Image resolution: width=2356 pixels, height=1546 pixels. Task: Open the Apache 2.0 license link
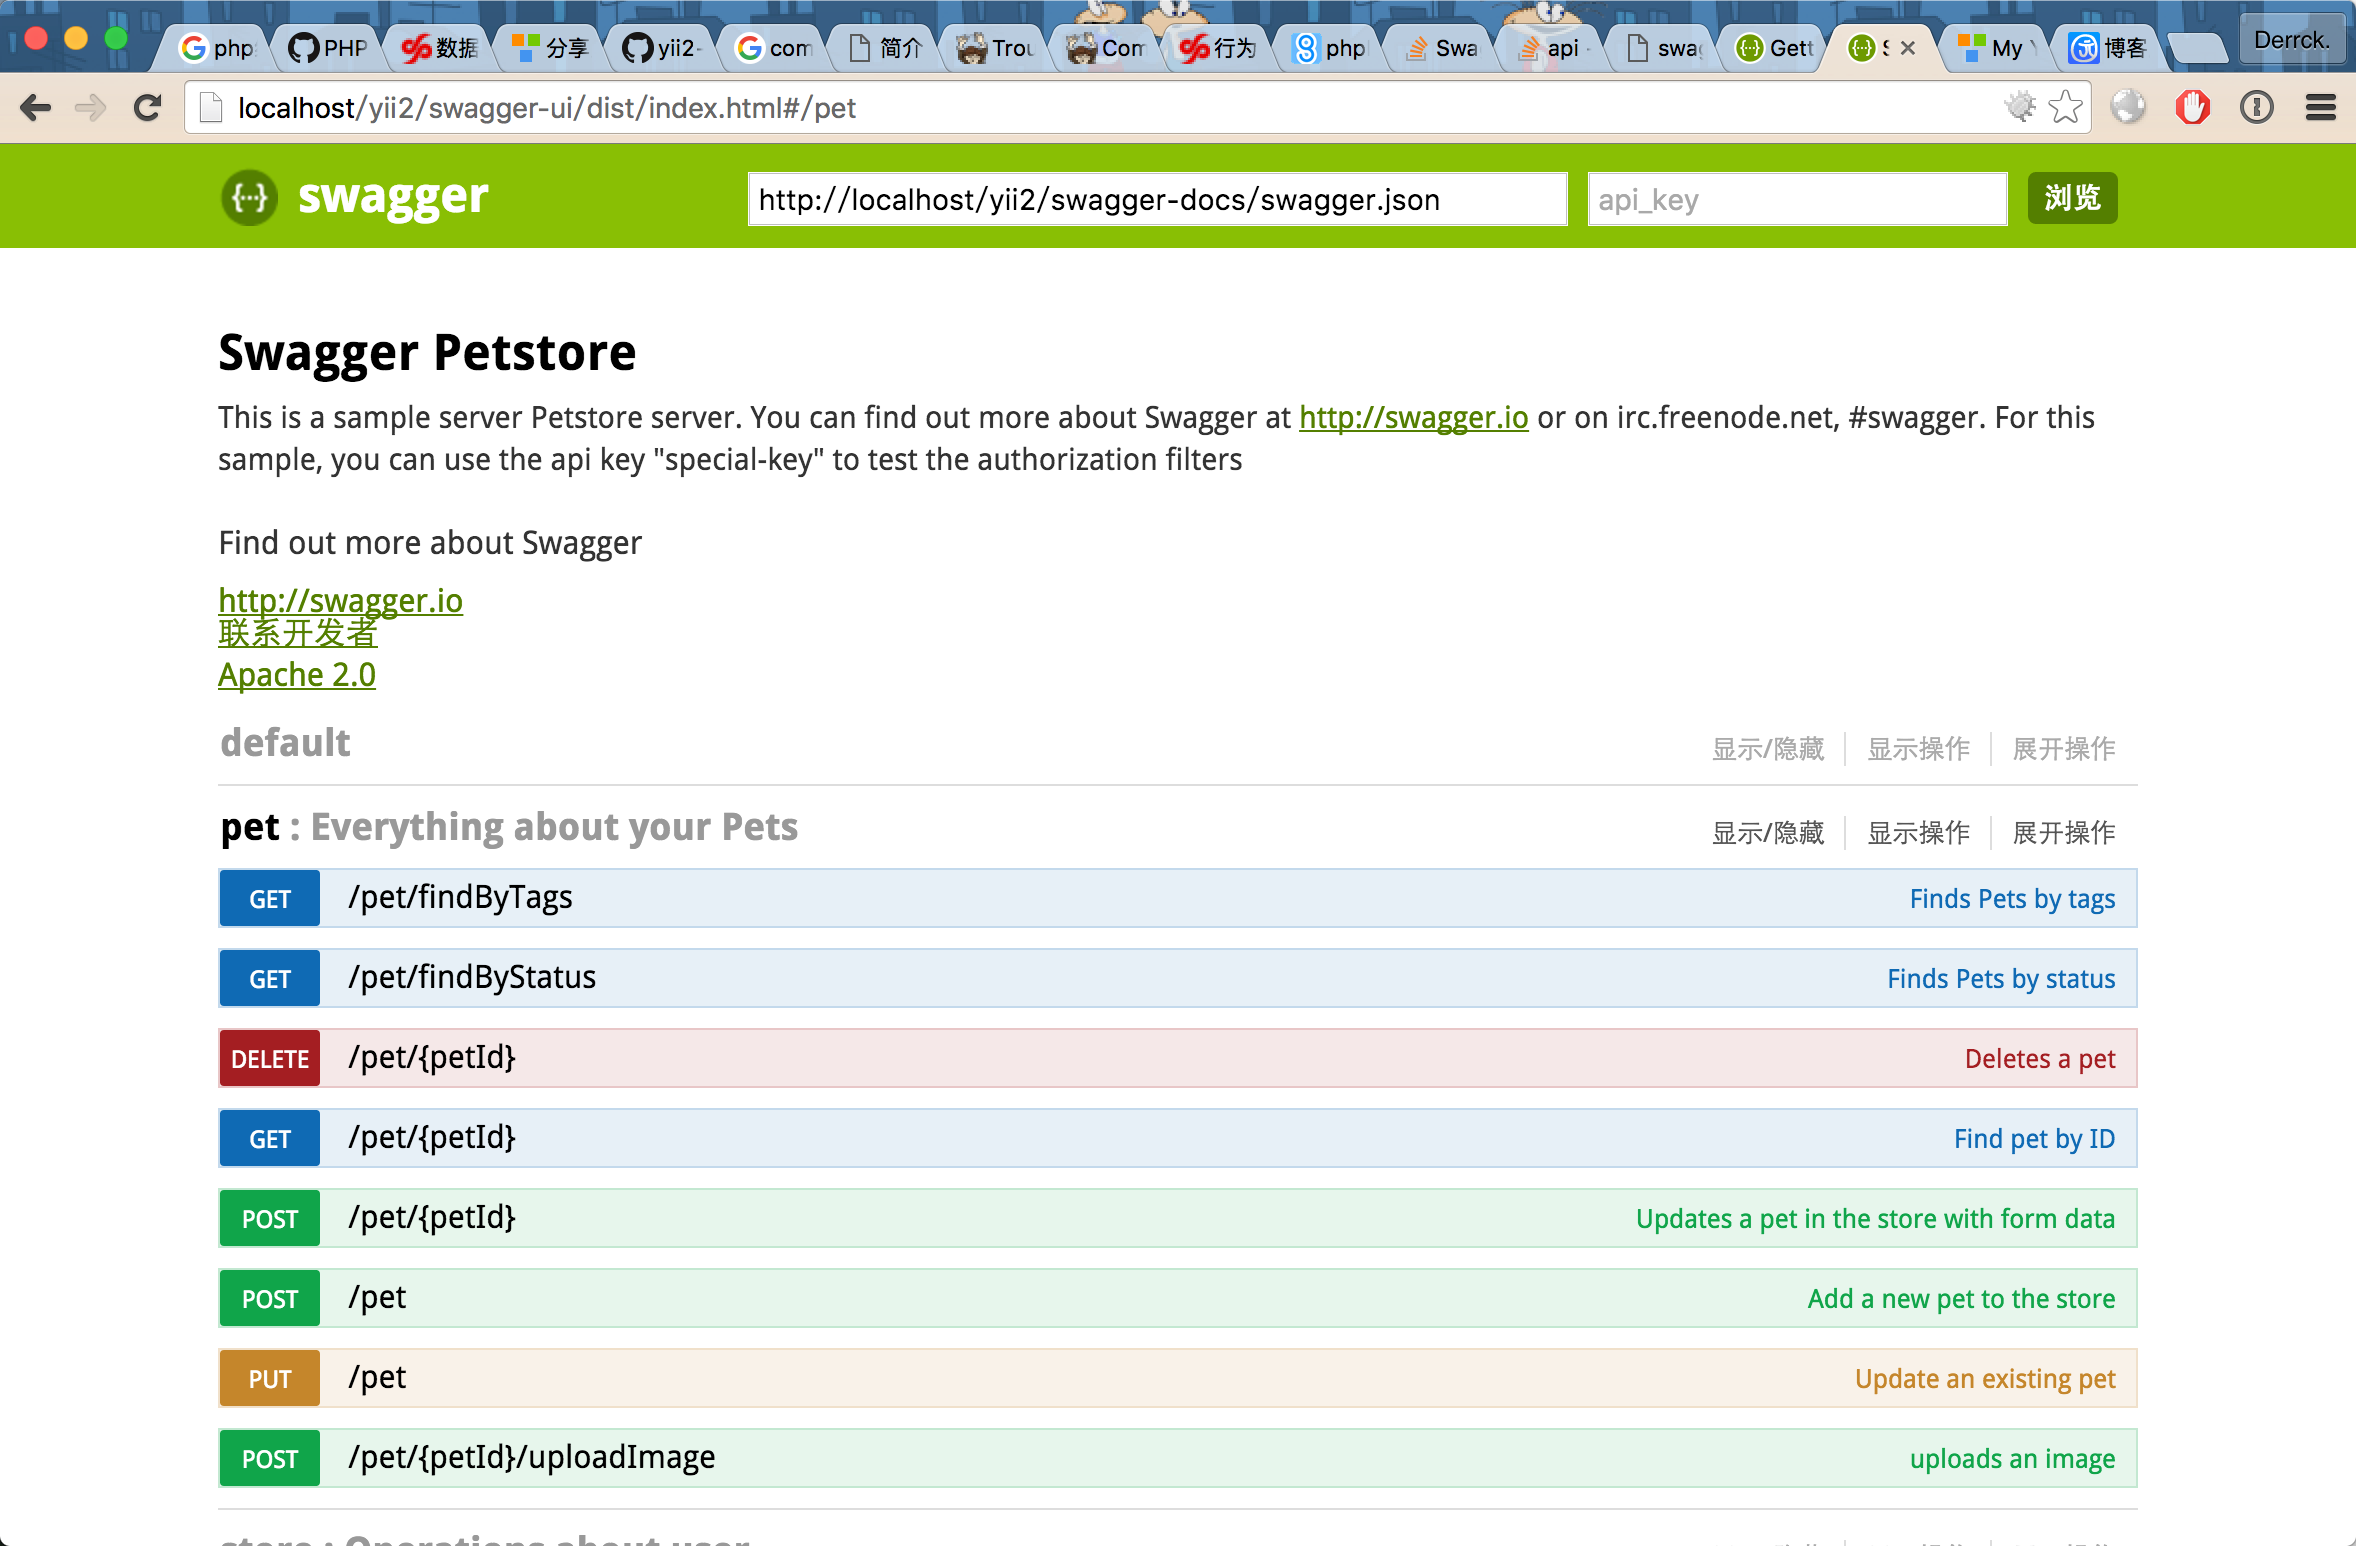[297, 675]
